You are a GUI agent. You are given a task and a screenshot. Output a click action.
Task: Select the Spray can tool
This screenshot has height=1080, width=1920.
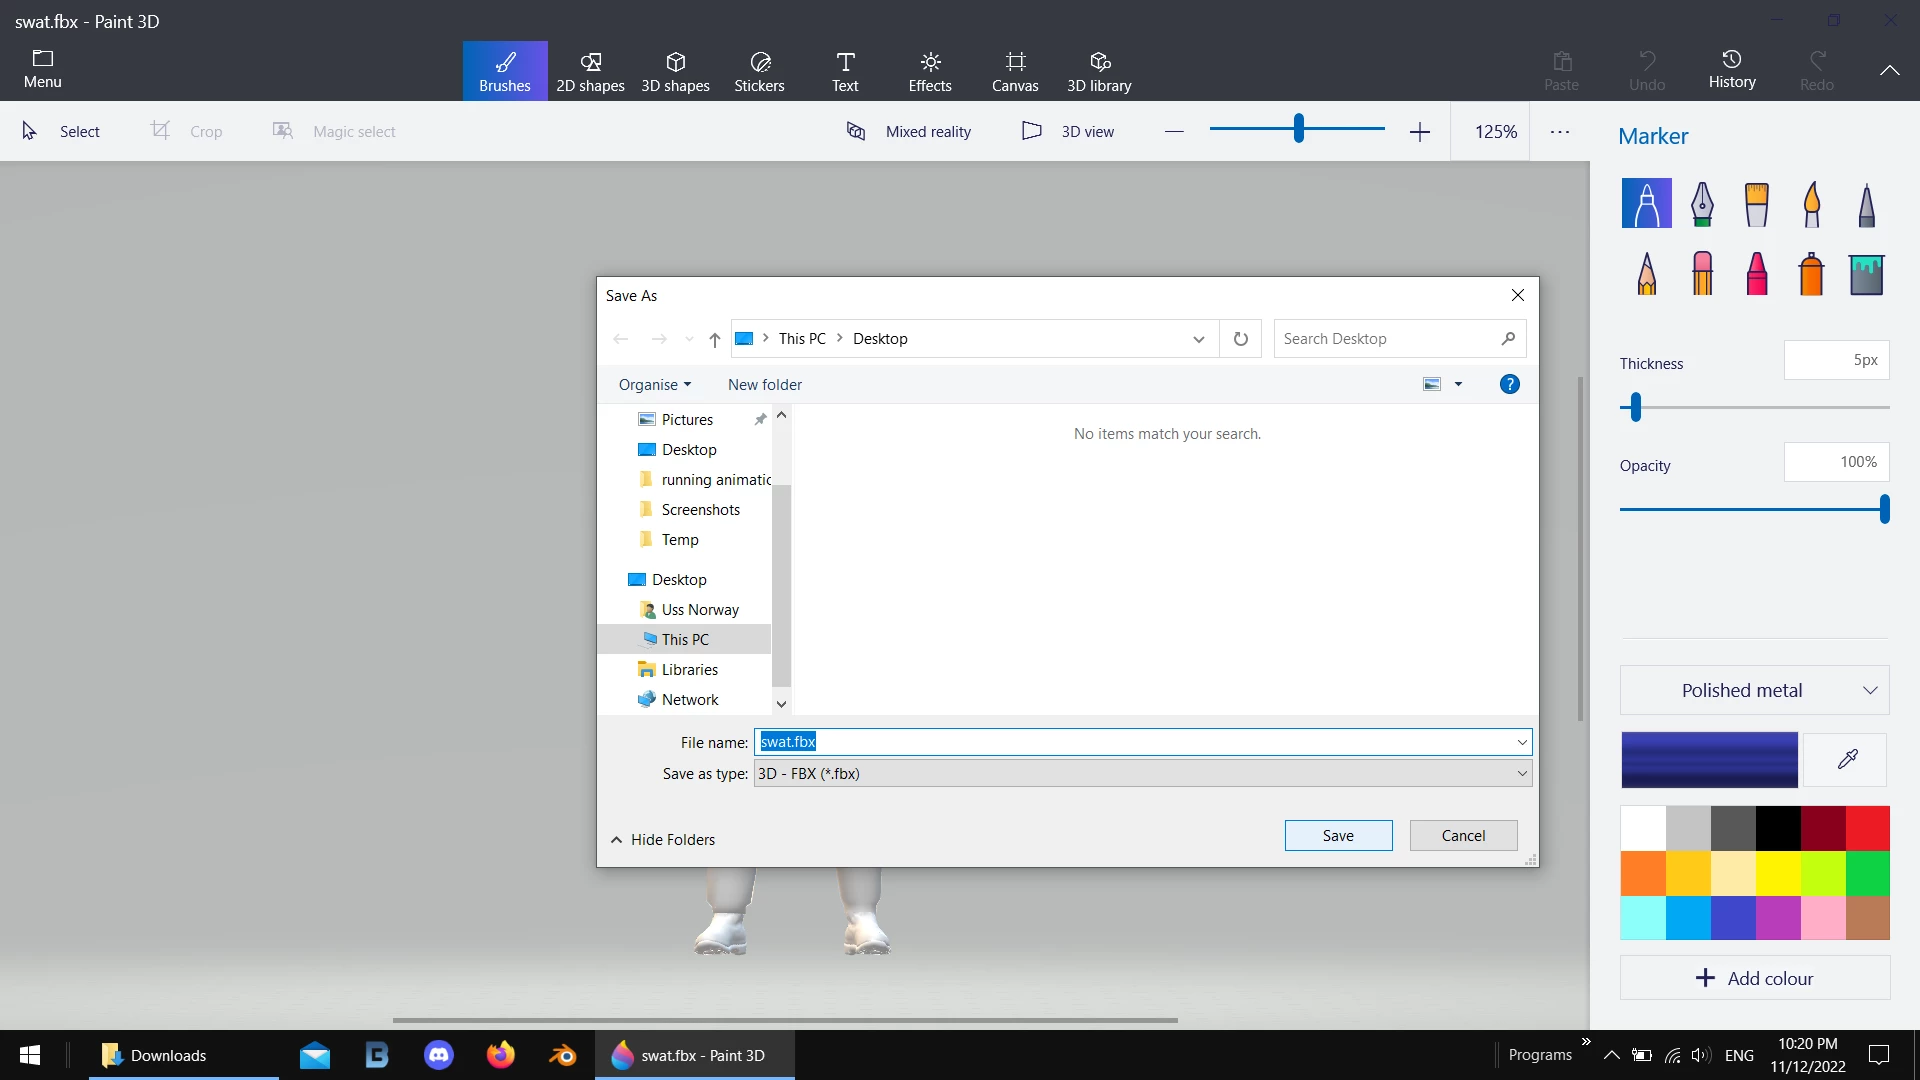pyautogui.click(x=1811, y=273)
